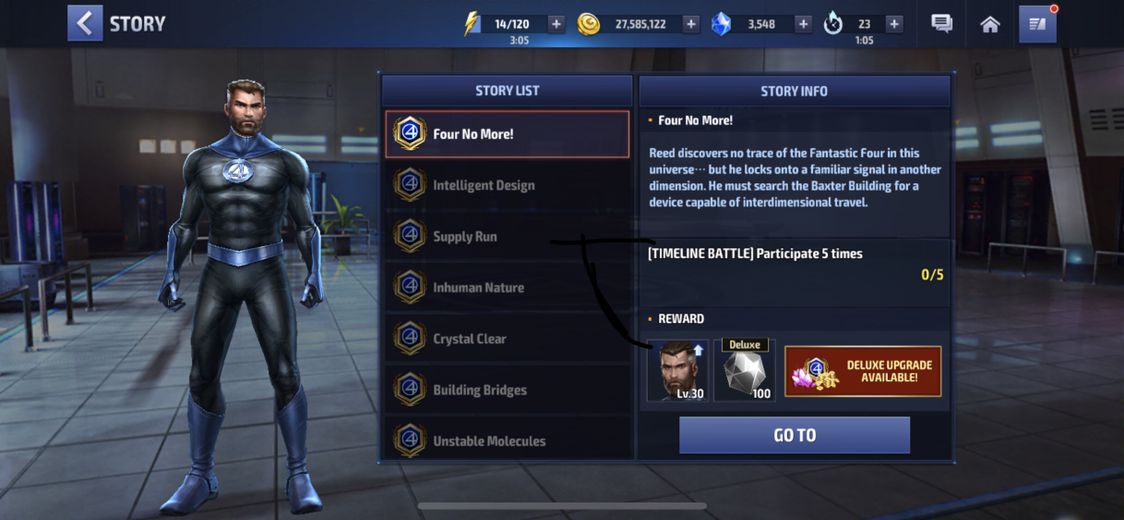This screenshot has height=520, width=1124.
Task: Click the GO TO button
Action: click(794, 435)
